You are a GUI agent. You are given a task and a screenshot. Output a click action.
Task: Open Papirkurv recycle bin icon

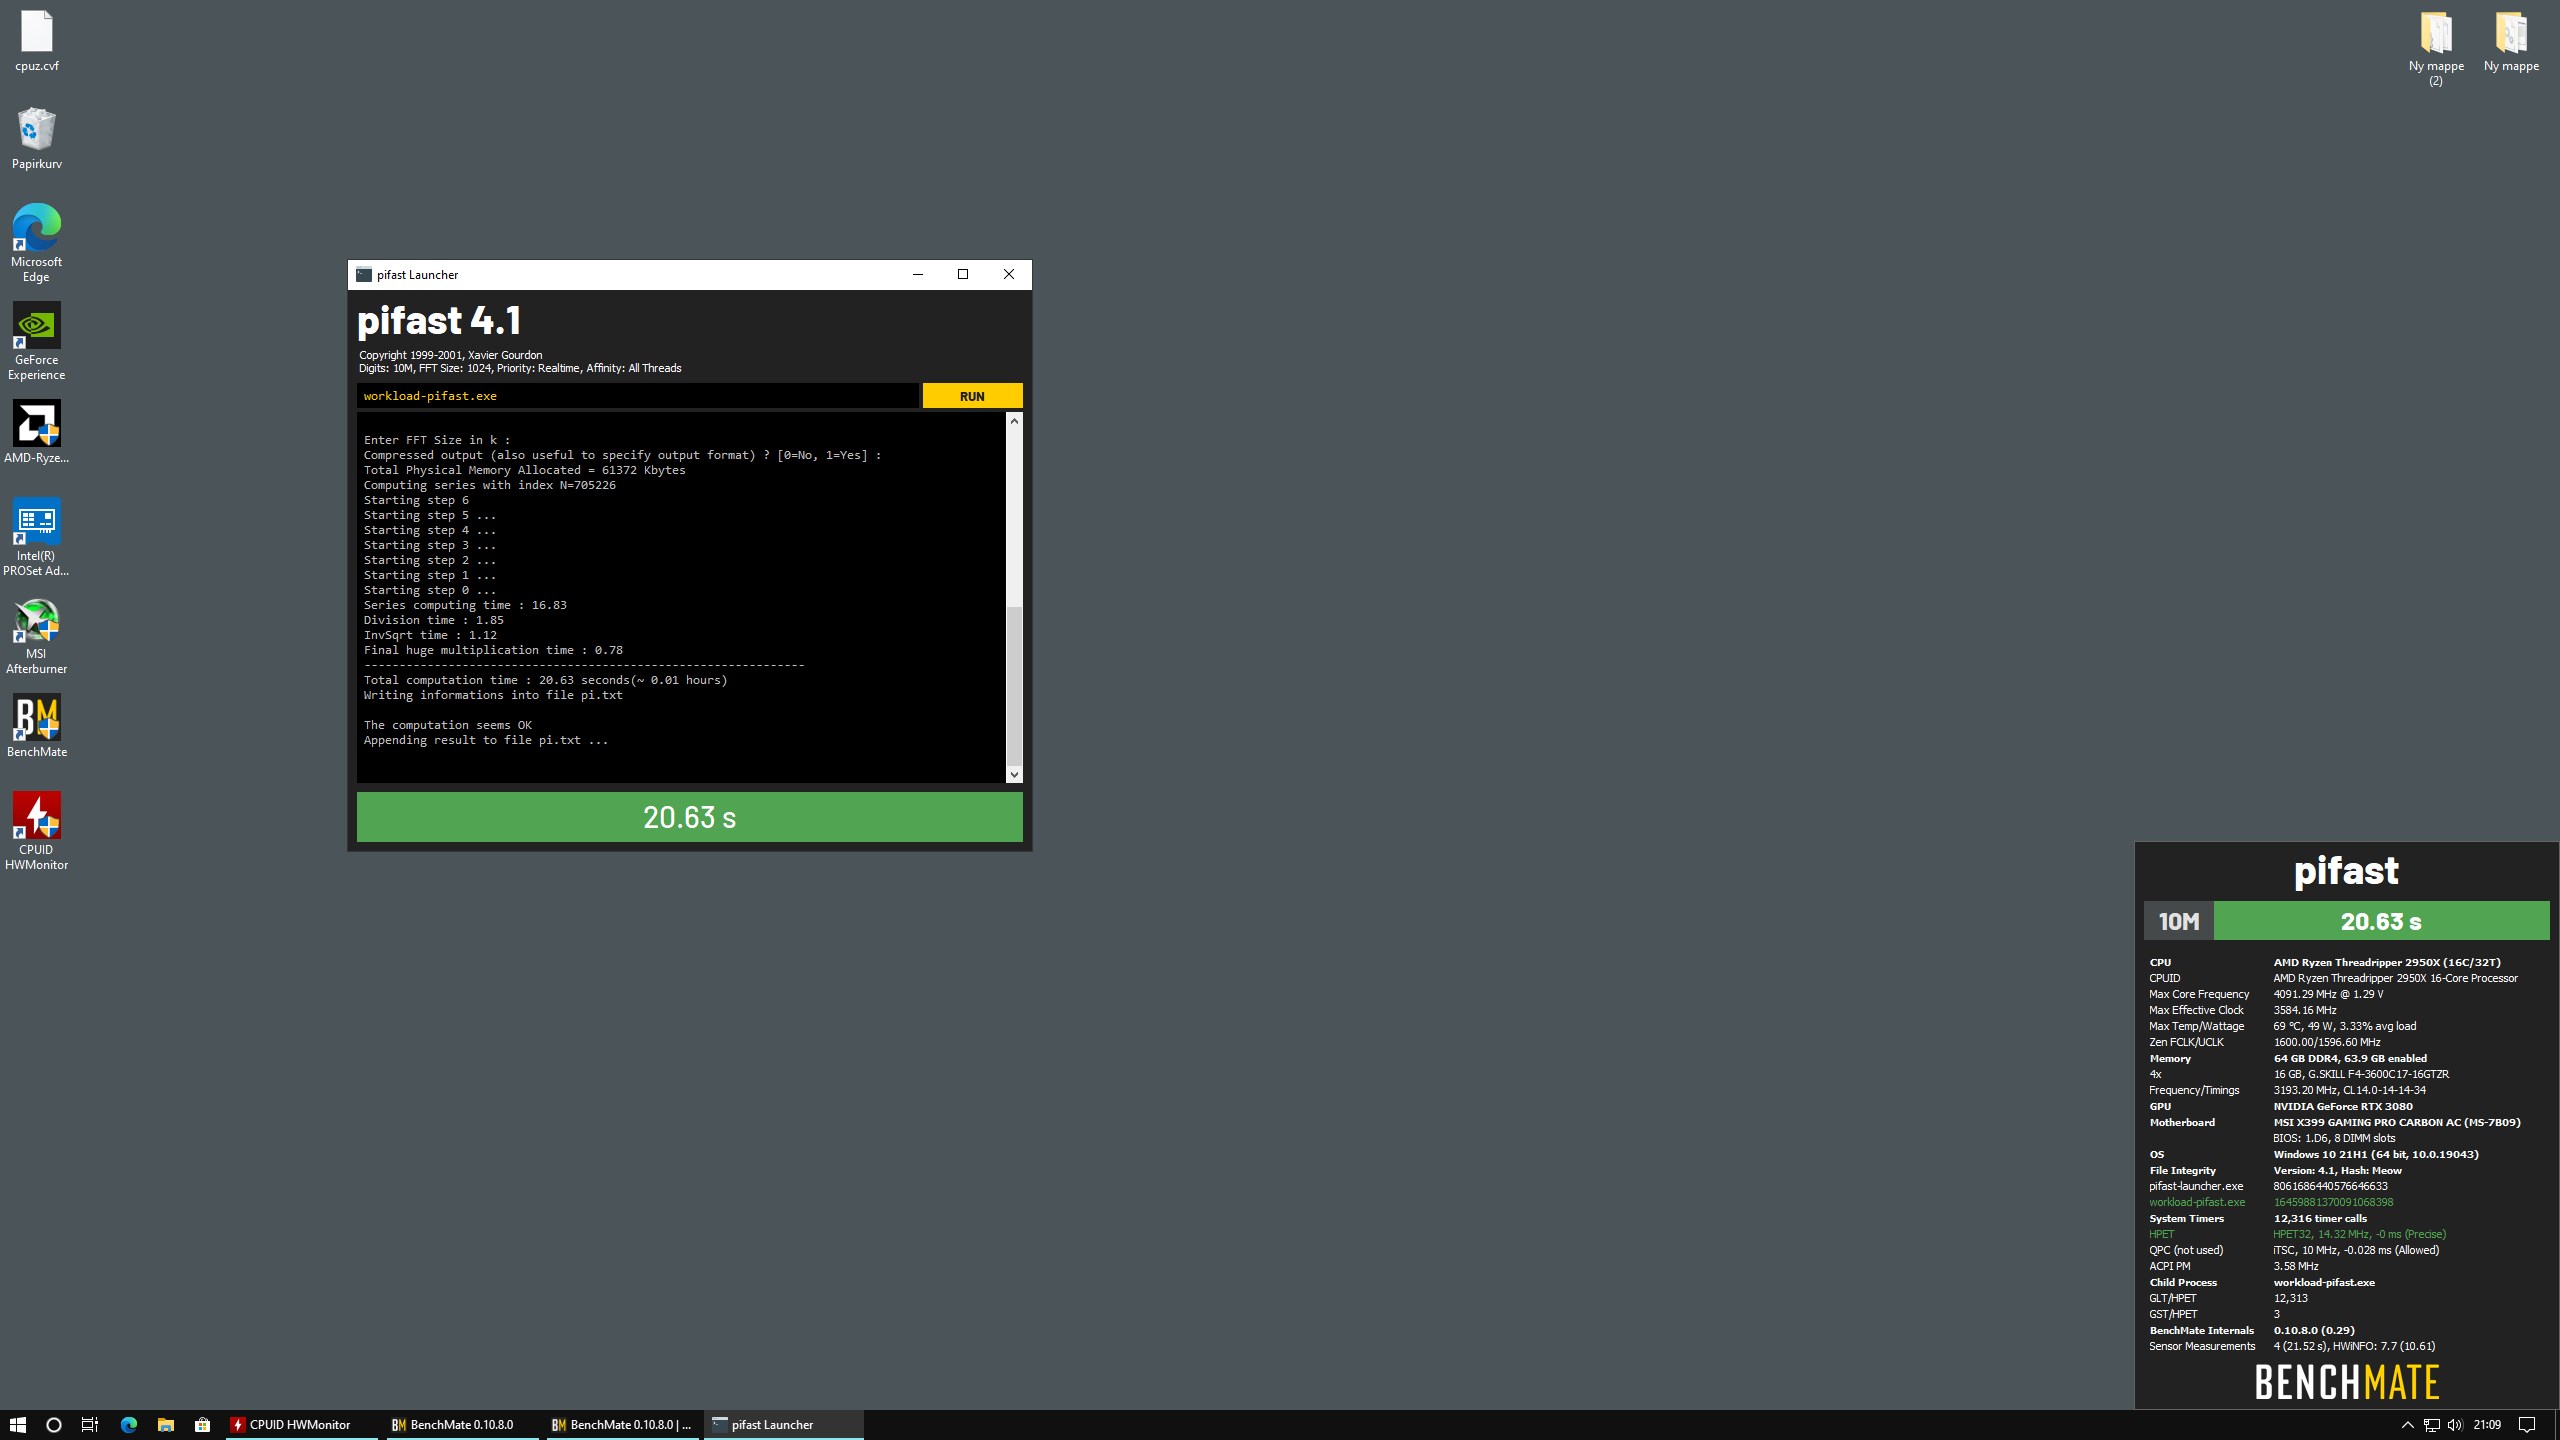coord(37,138)
